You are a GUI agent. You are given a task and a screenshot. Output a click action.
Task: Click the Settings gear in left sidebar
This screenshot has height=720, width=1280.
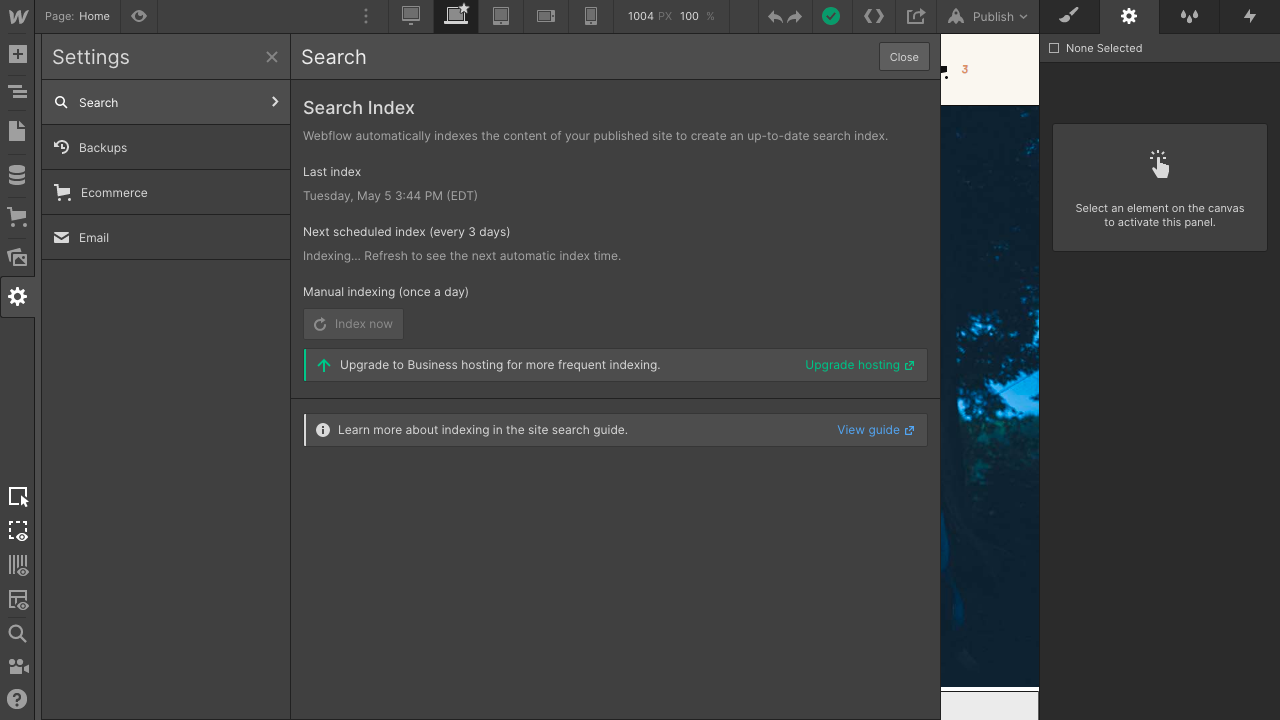coord(17,297)
